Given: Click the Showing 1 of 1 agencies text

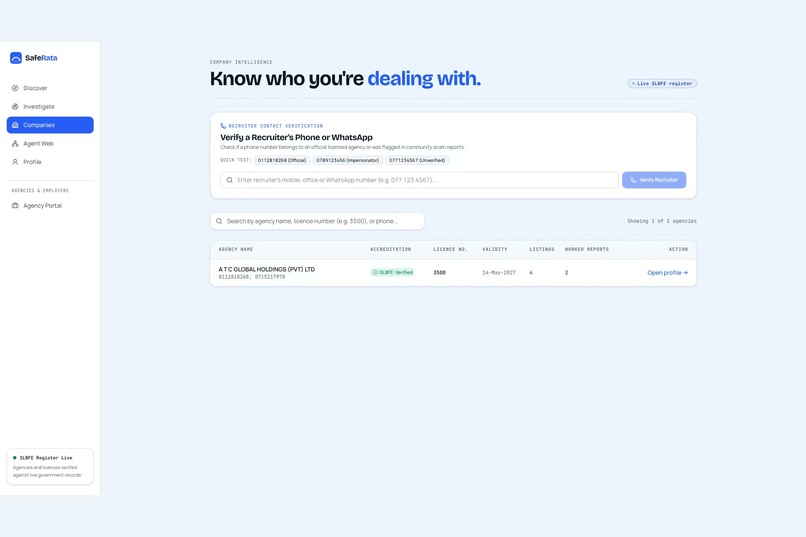Looking at the screenshot, I should (x=662, y=221).
